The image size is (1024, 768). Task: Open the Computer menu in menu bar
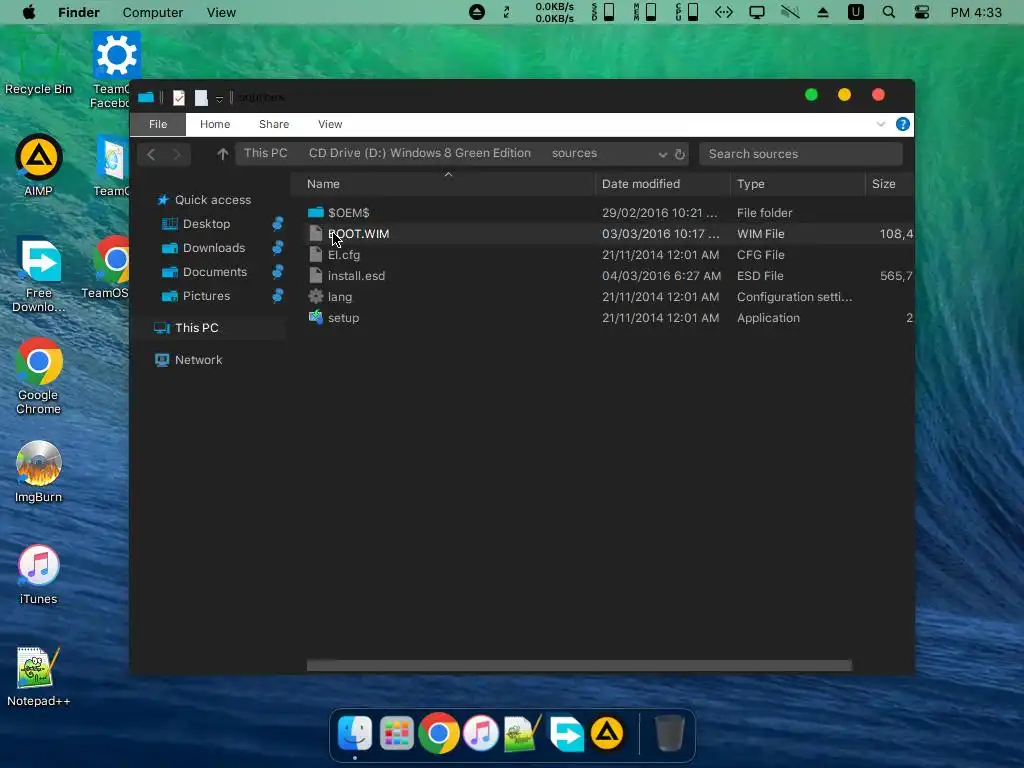click(x=153, y=12)
